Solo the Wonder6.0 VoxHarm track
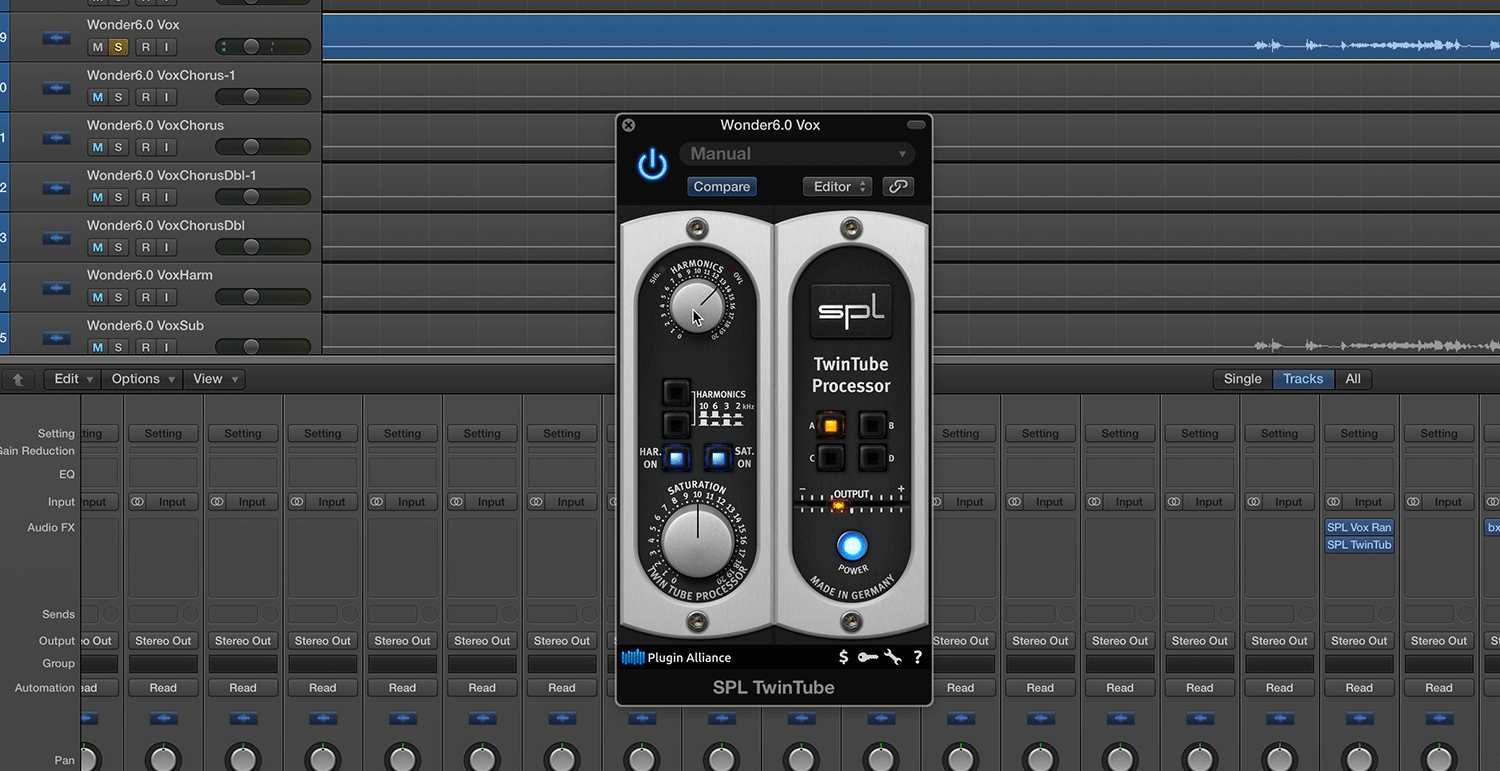1500x771 pixels. 118,297
